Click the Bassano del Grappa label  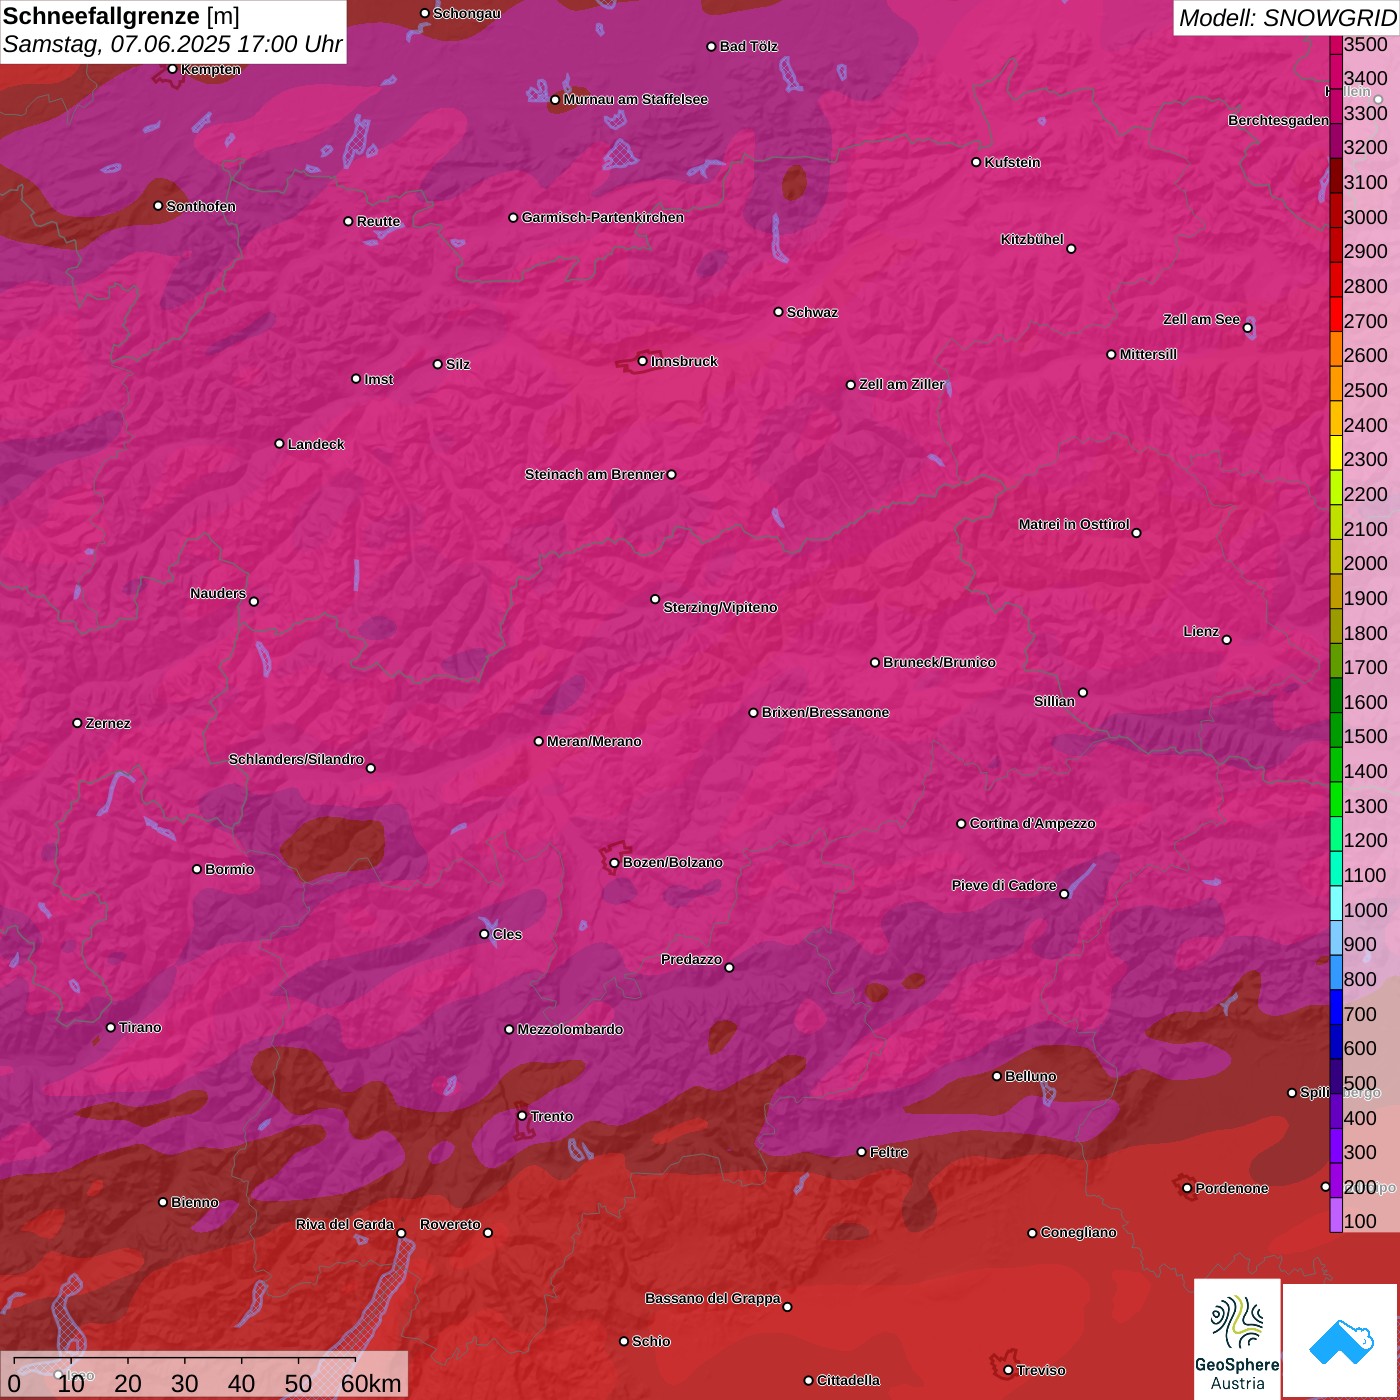tap(712, 1298)
